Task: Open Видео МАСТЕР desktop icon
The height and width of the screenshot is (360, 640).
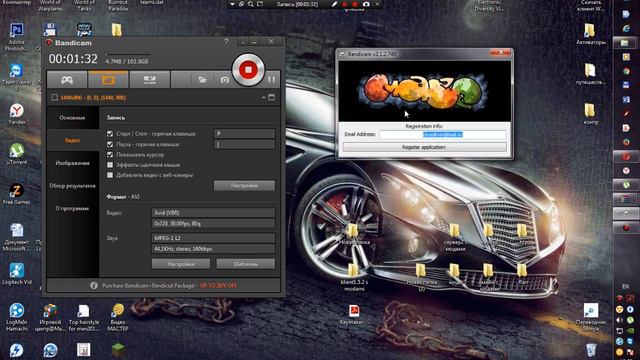Action: pyautogui.click(x=118, y=317)
